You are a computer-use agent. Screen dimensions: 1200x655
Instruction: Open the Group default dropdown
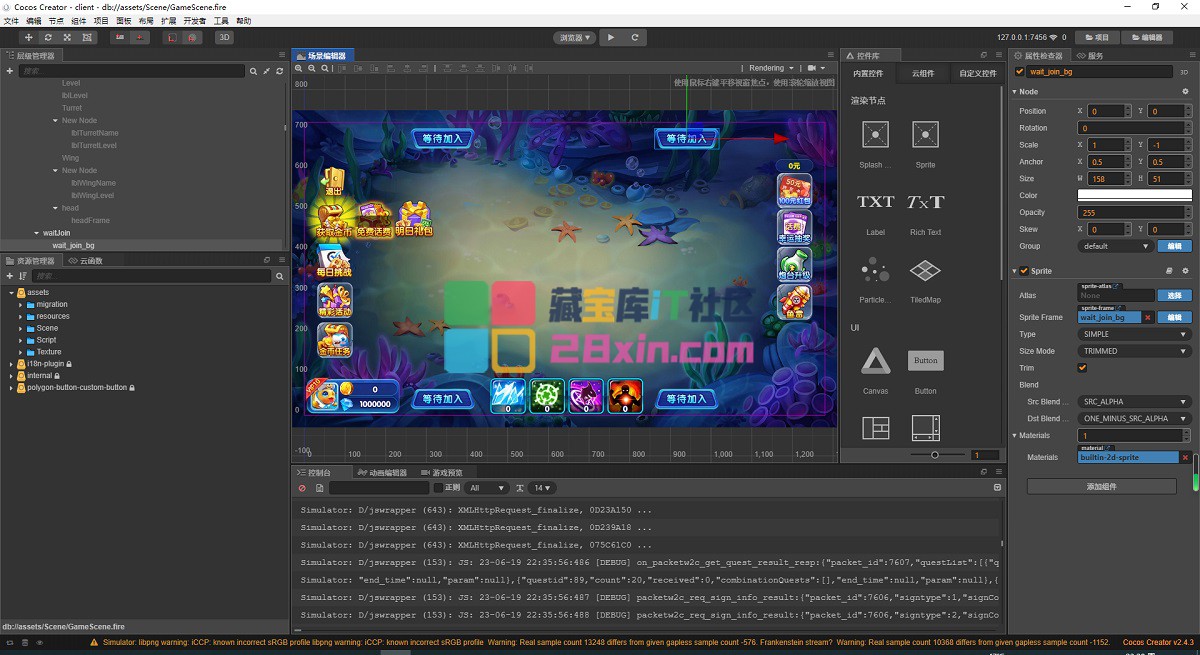click(x=1116, y=246)
